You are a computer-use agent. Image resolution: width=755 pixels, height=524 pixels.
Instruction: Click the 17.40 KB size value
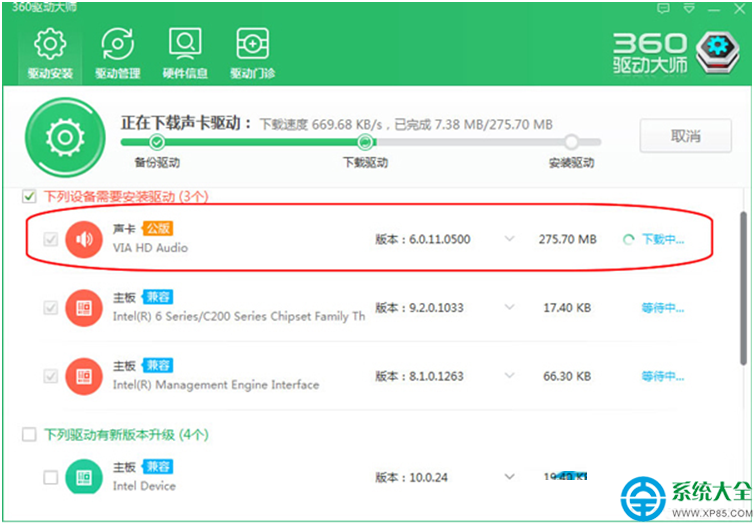point(567,307)
